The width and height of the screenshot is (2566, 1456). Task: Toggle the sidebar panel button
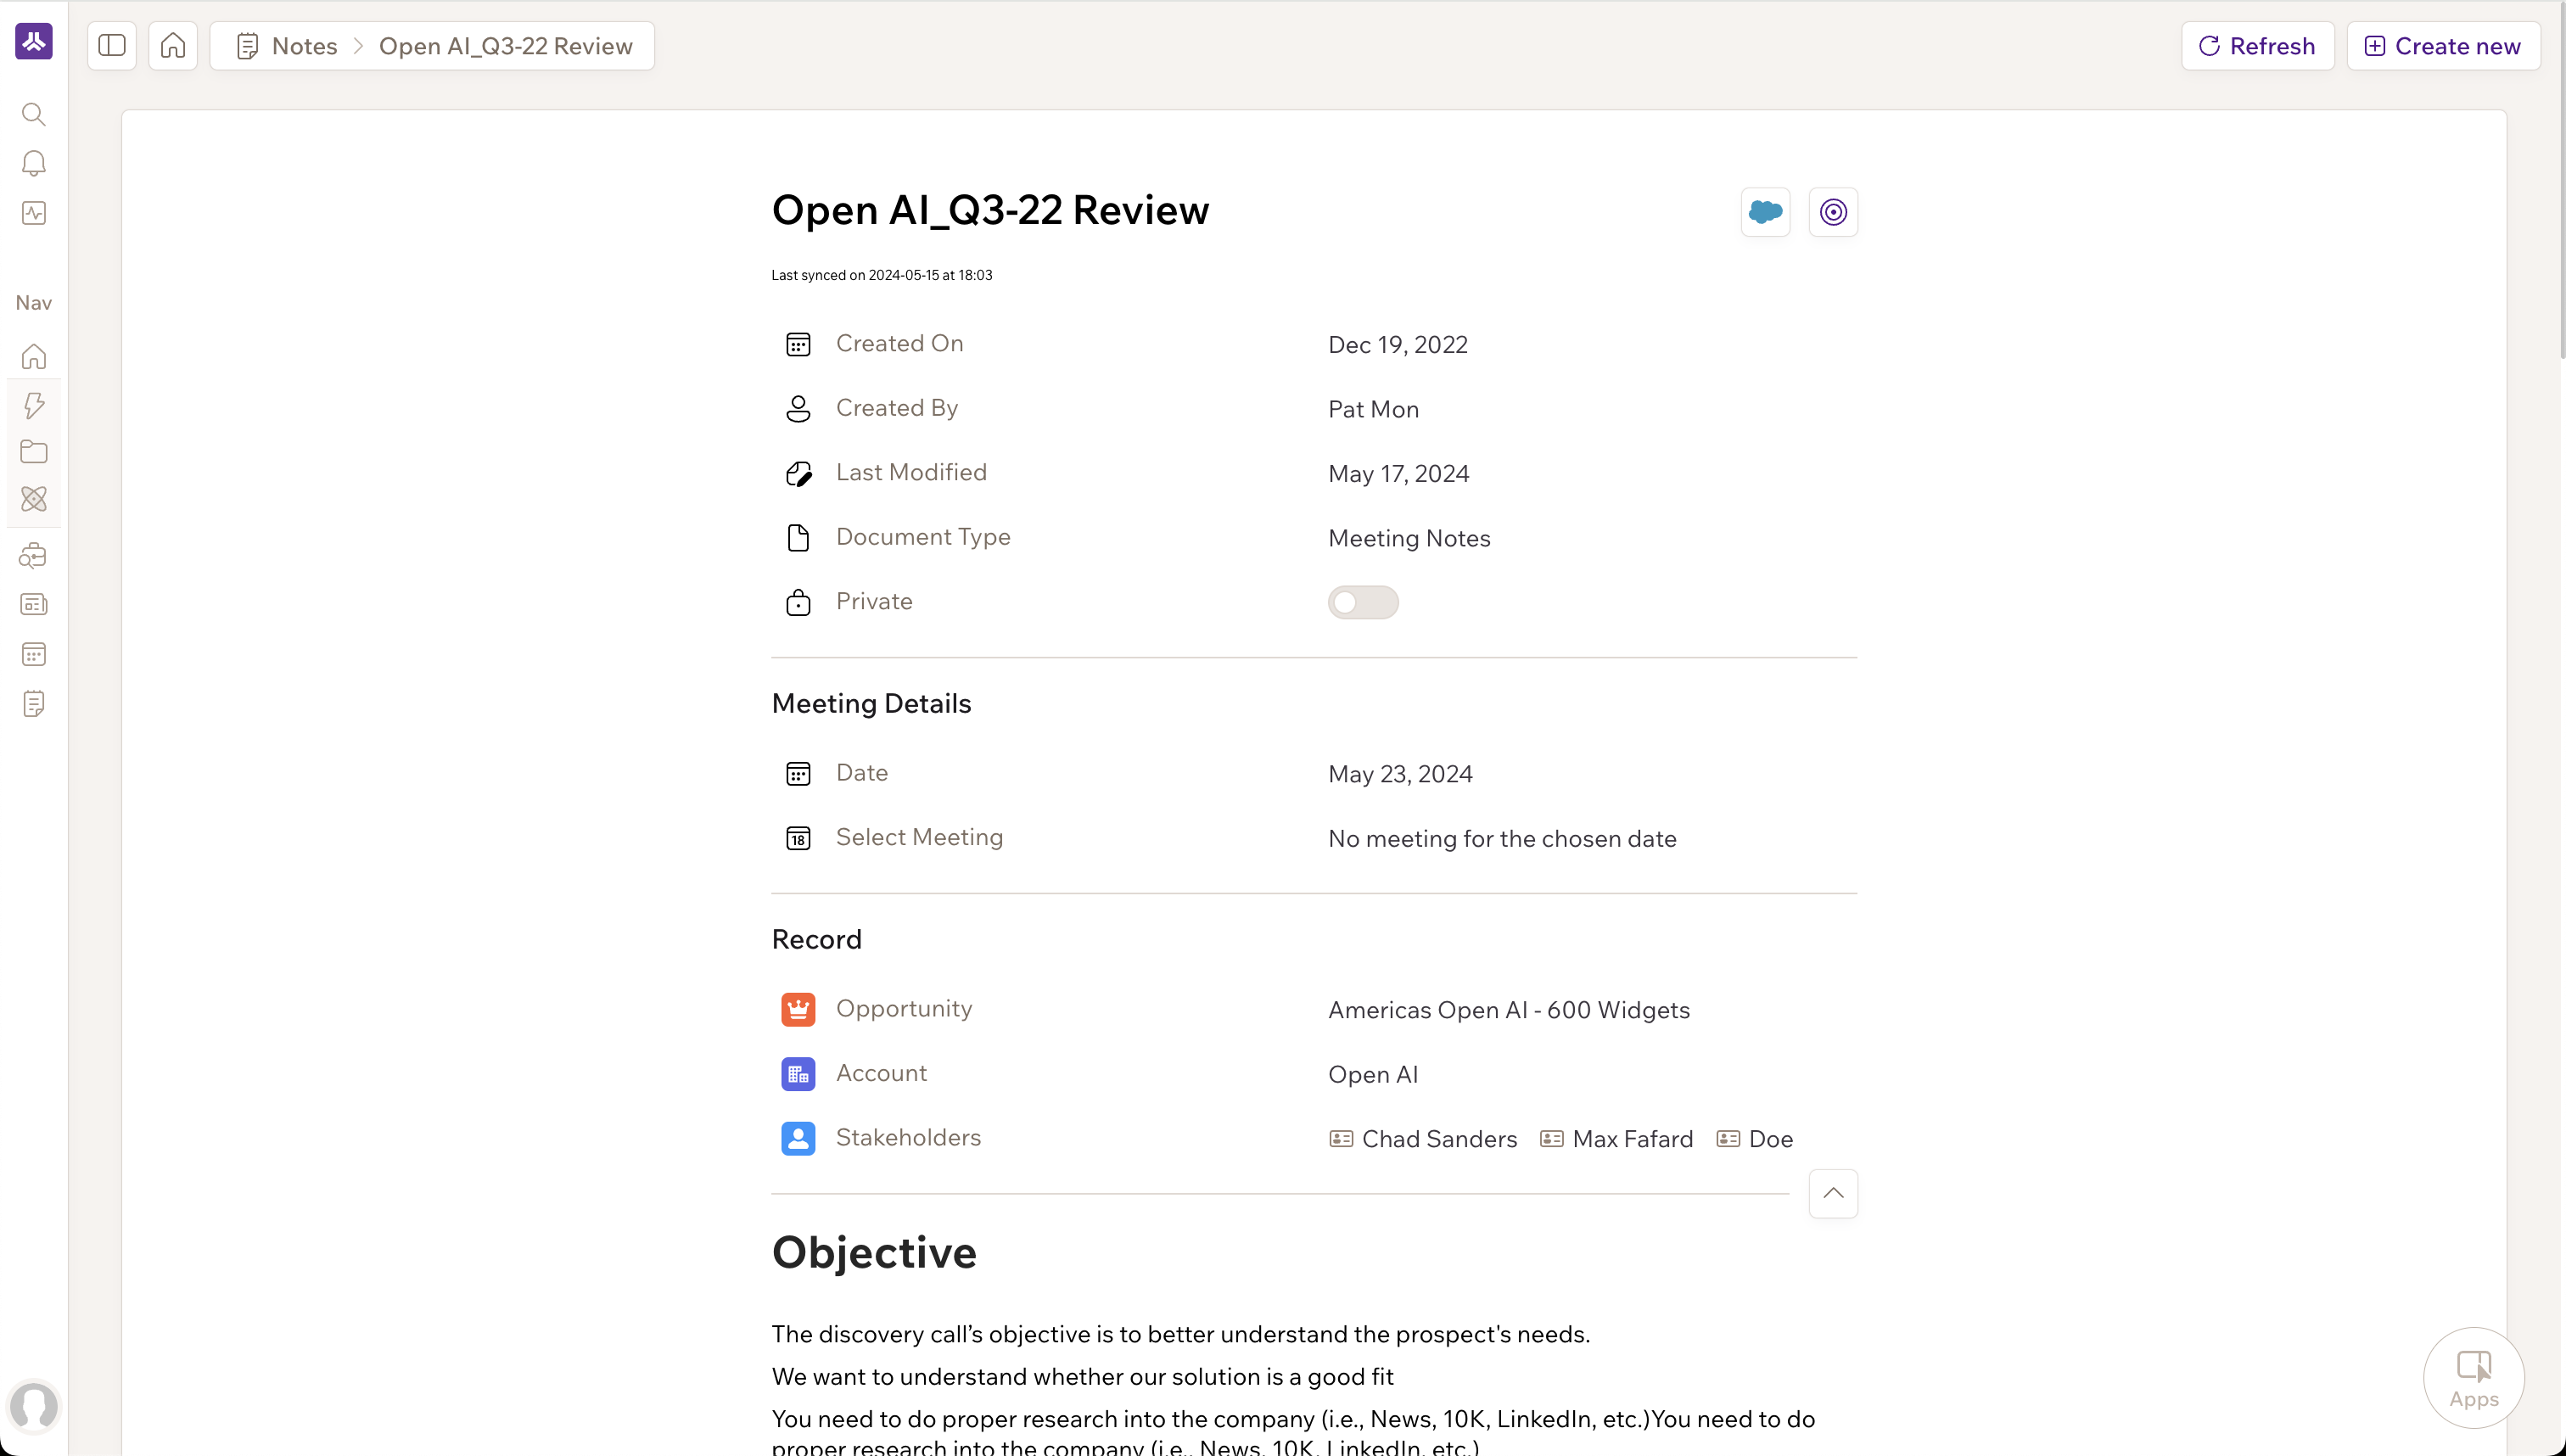point(112,46)
